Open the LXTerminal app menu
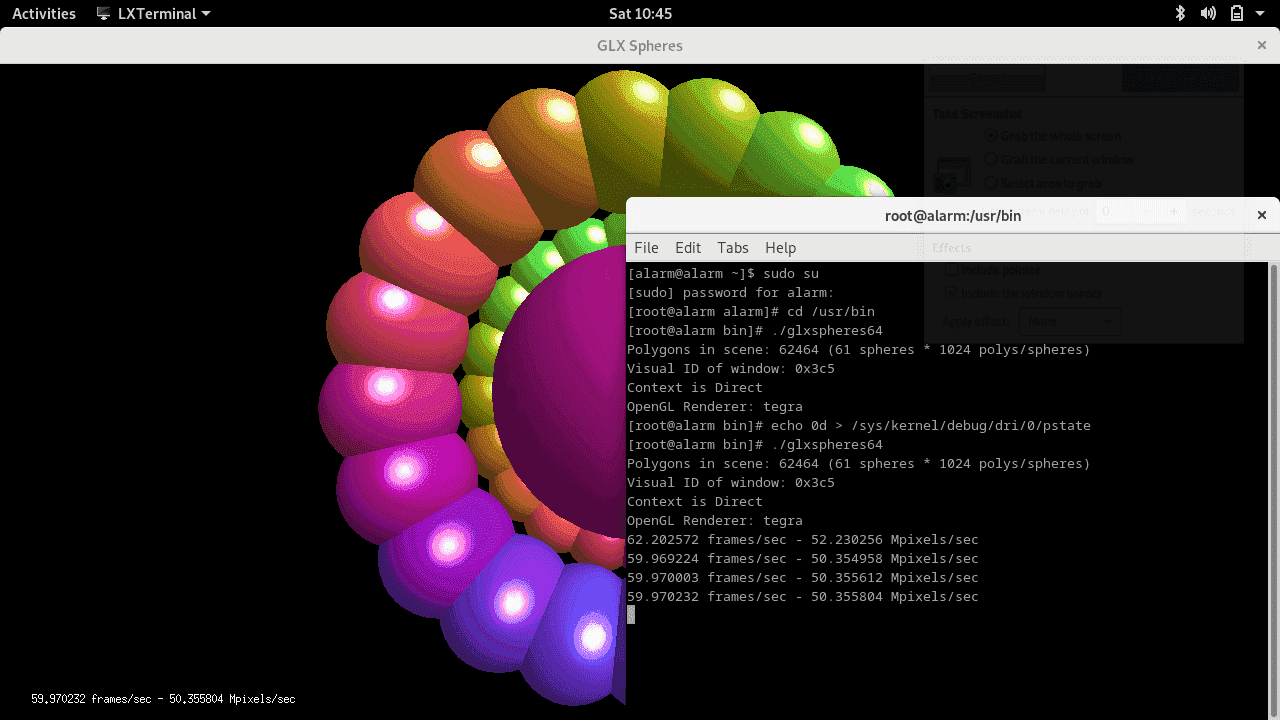The width and height of the screenshot is (1280, 720). (x=153, y=13)
